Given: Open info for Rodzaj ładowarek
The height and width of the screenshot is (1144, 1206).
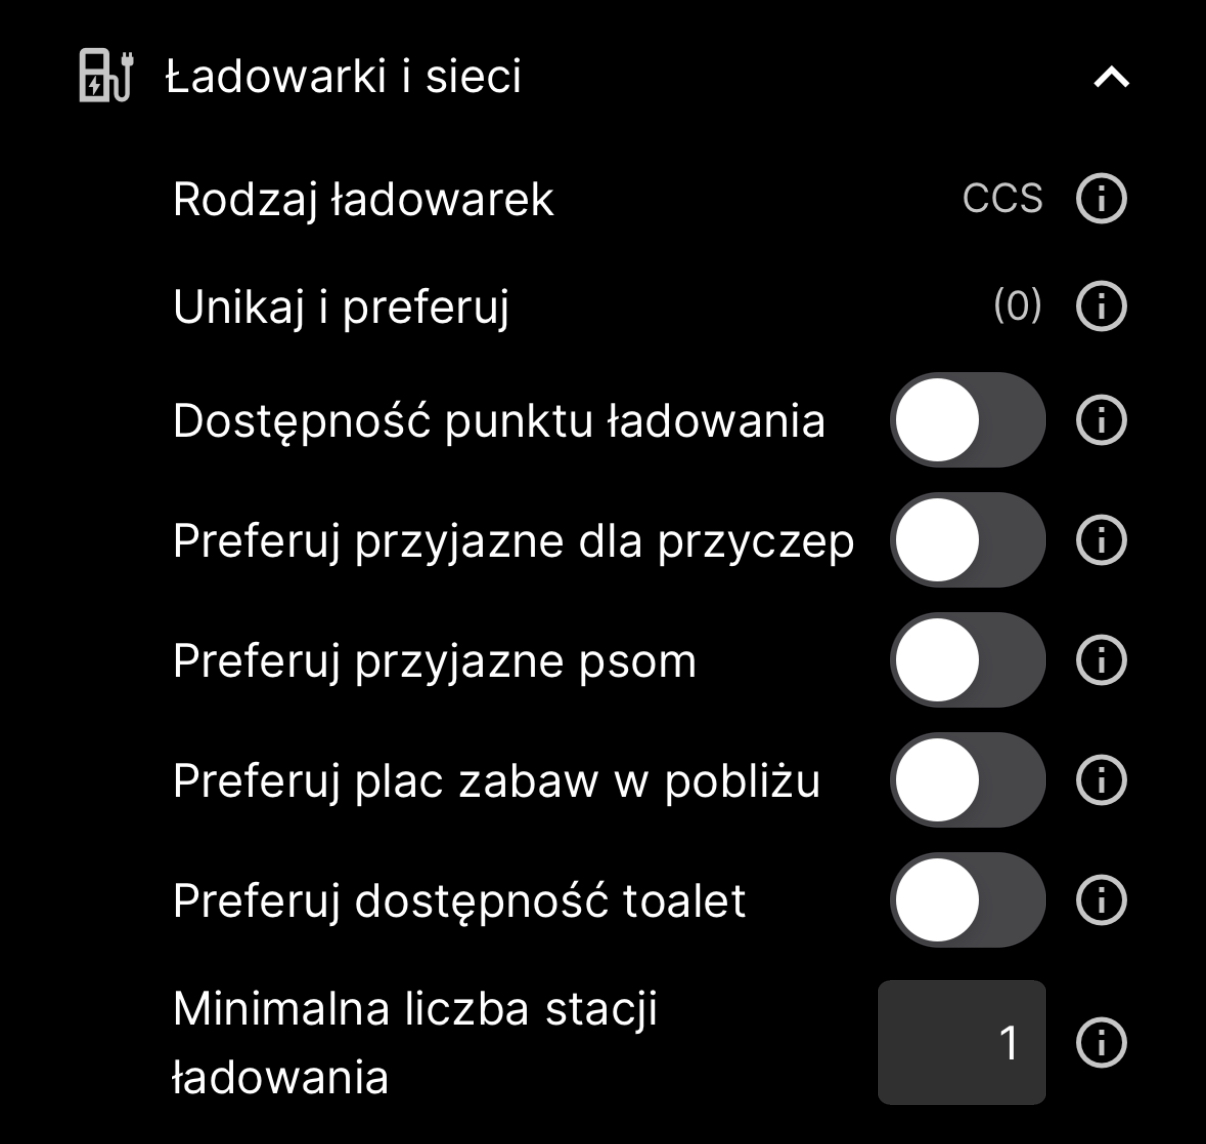Looking at the screenshot, I should (x=1101, y=199).
